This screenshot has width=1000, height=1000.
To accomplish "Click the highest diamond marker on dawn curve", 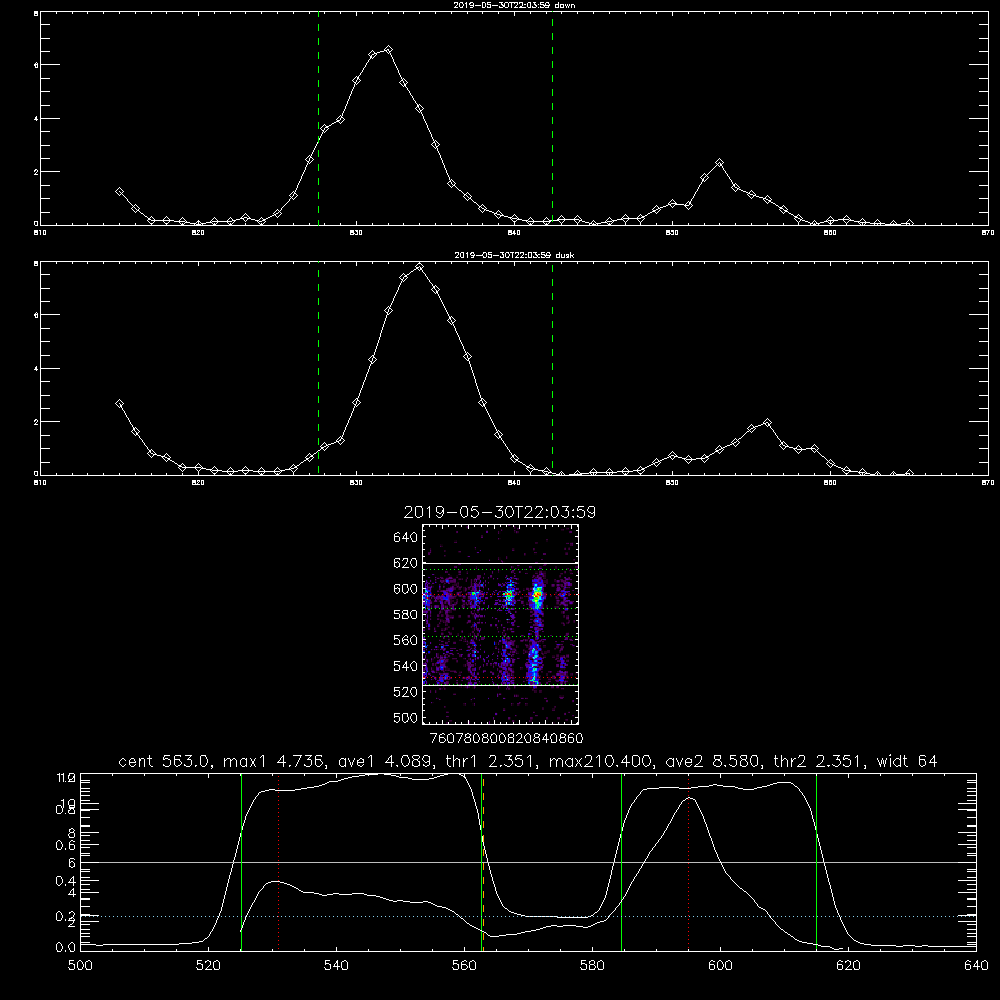I will pos(388,49).
